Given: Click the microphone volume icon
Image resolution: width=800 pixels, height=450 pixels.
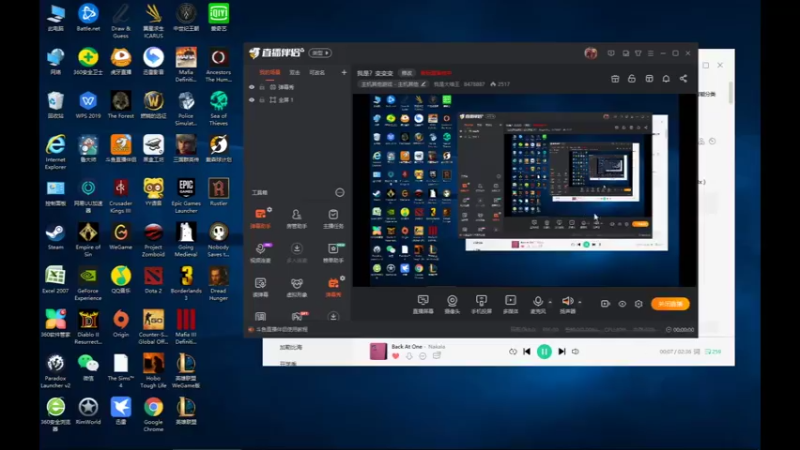Looking at the screenshot, I should [538, 301].
